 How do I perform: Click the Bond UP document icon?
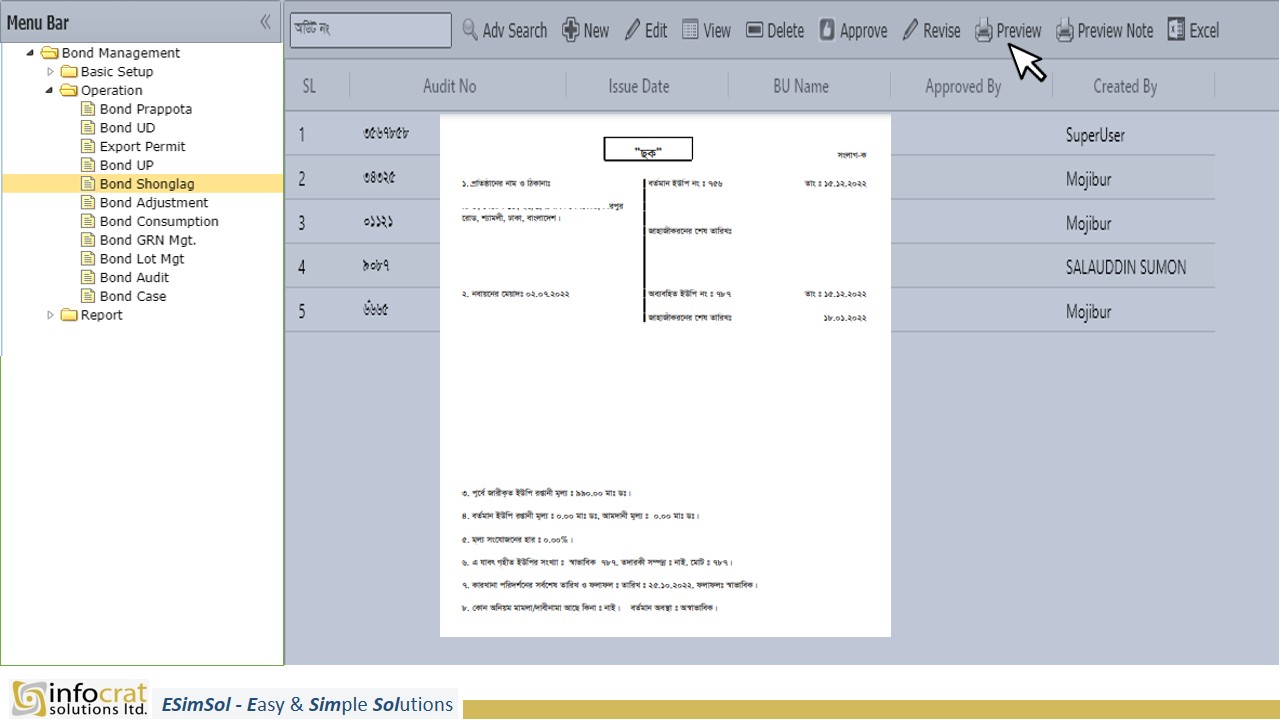click(x=88, y=165)
